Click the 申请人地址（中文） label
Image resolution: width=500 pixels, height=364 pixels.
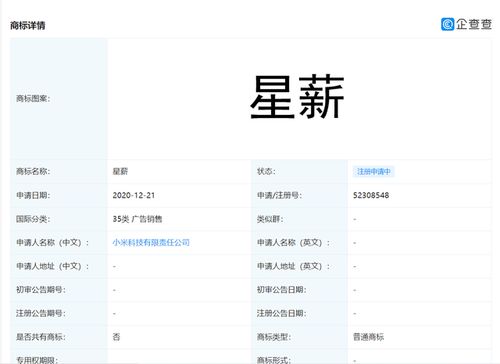point(53,266)
